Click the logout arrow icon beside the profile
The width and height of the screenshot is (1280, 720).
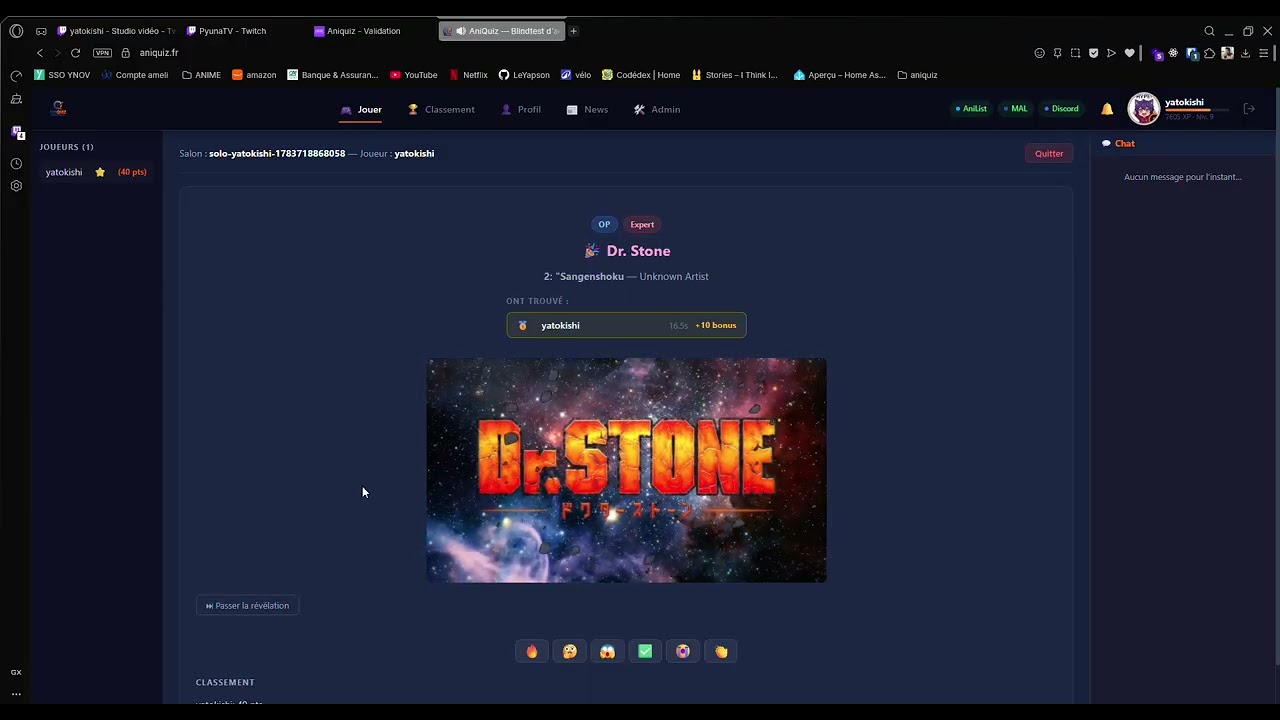coord(1249,109)
